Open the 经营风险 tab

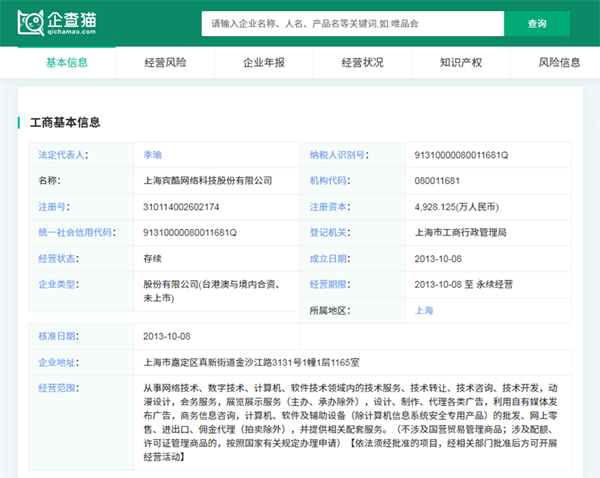(x=165, y=62)
